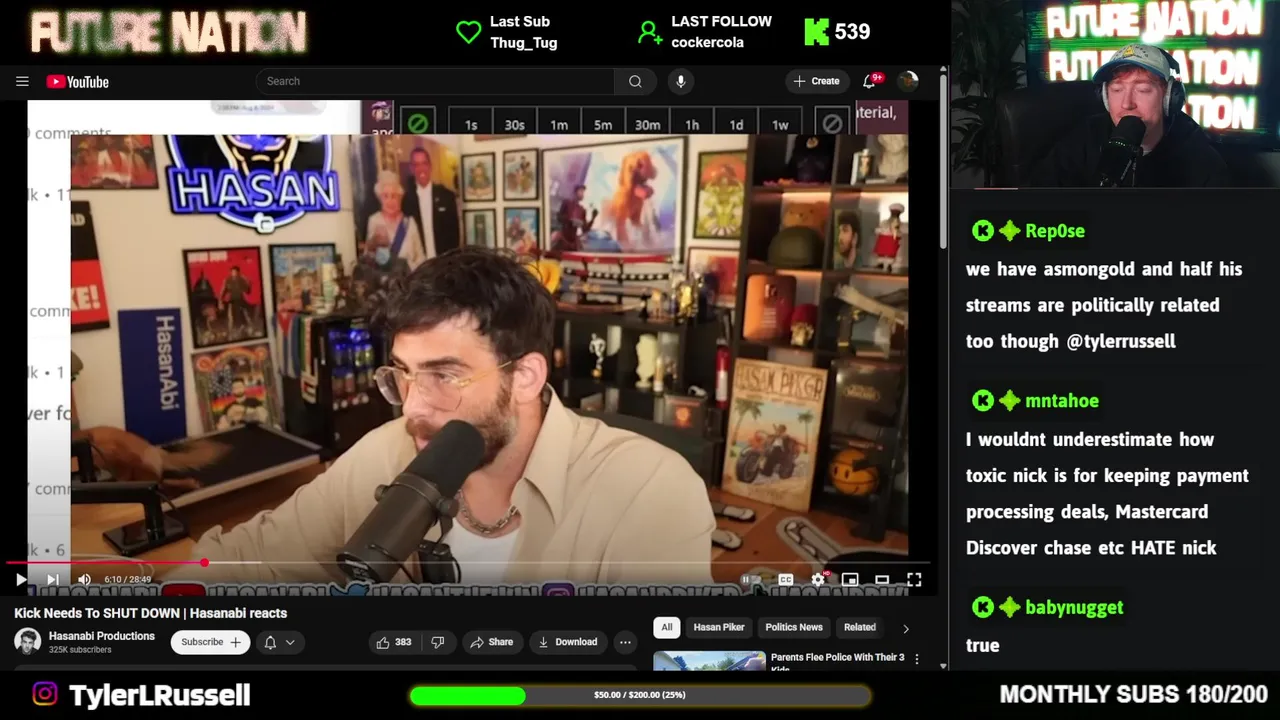Click the Instagram icon in overlay

(44, 694)
